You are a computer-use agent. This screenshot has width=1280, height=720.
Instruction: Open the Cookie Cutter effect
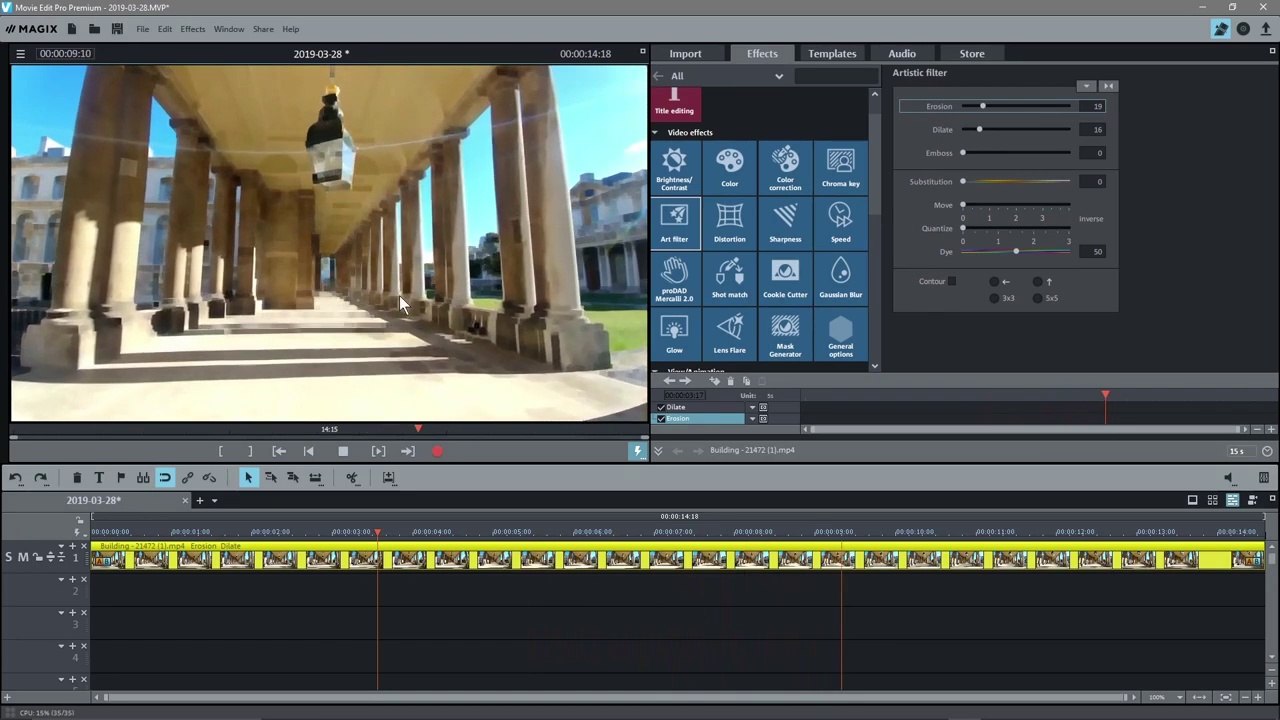click(x=785, y=279)
